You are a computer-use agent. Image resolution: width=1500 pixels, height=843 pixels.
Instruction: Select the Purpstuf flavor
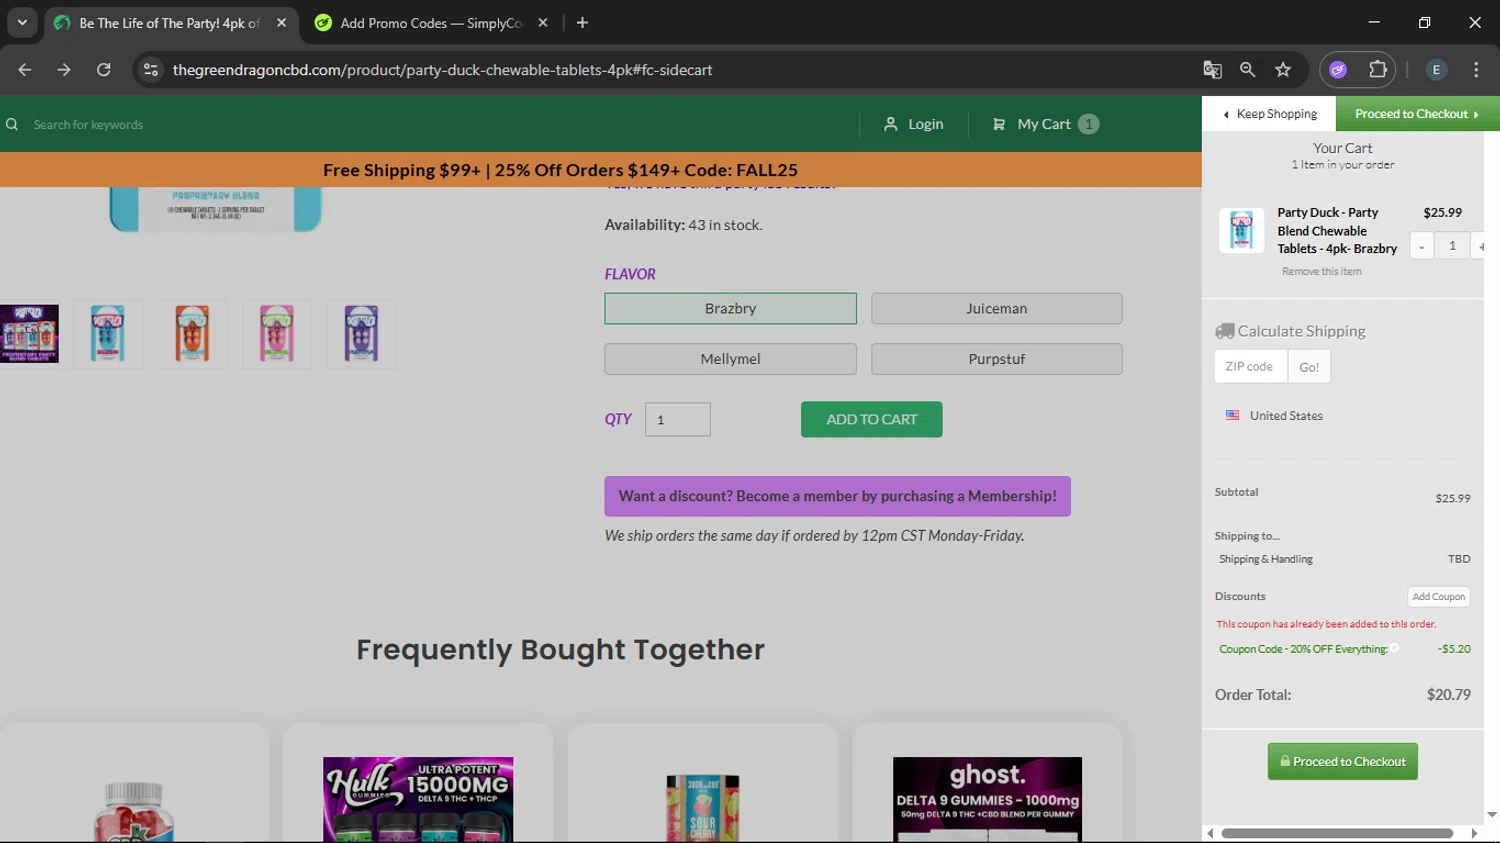point(996,359)
